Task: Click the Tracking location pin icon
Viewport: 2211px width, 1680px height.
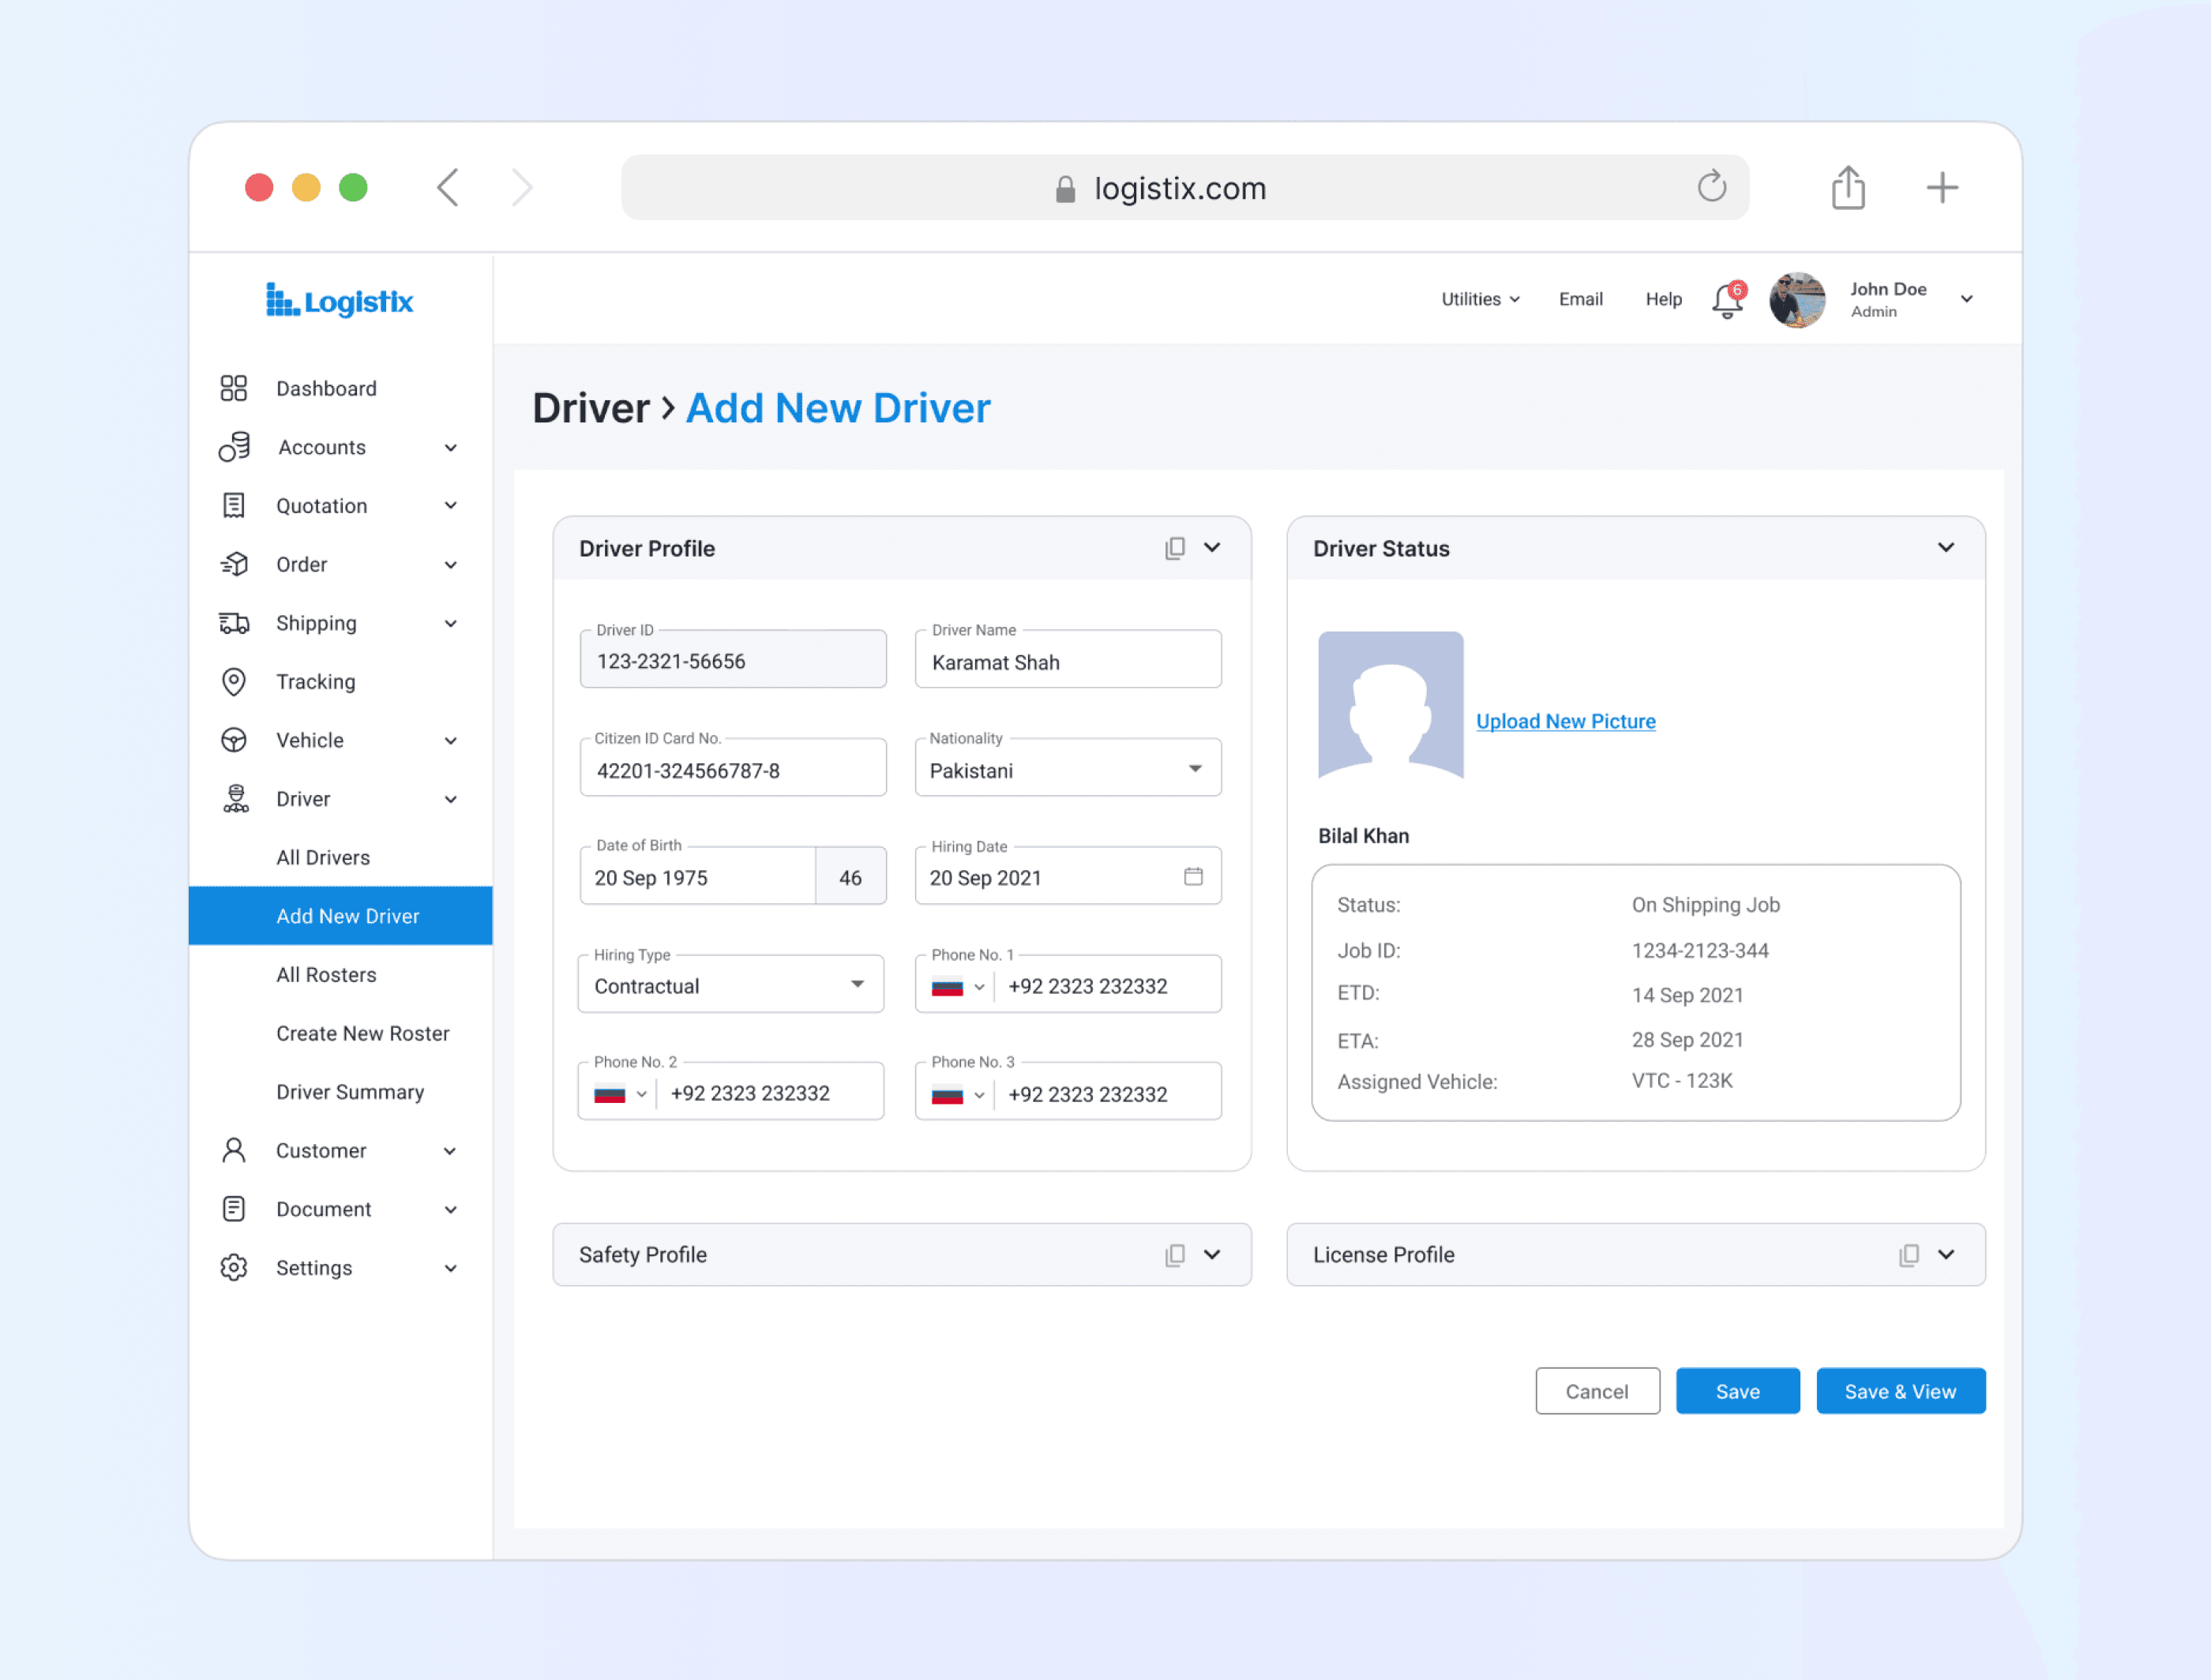Action: pyautogui.click(x=234, y=682)
